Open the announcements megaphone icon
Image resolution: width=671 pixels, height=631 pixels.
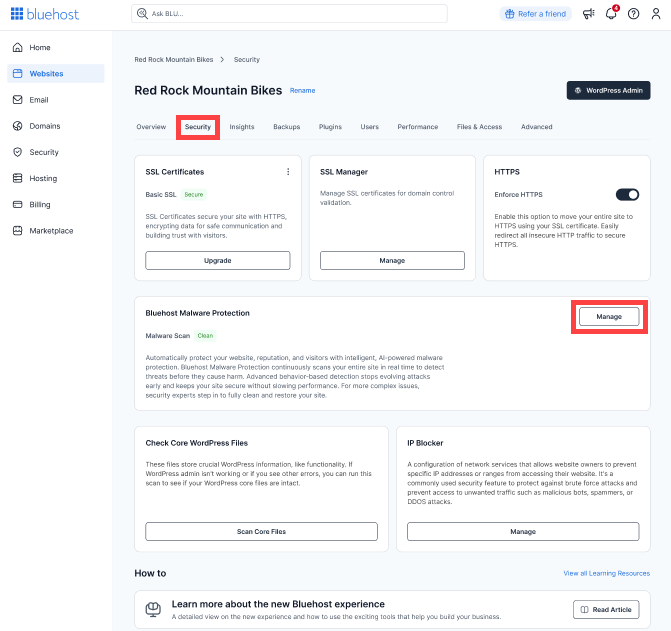pyautogui.click(x=588, y=14)
